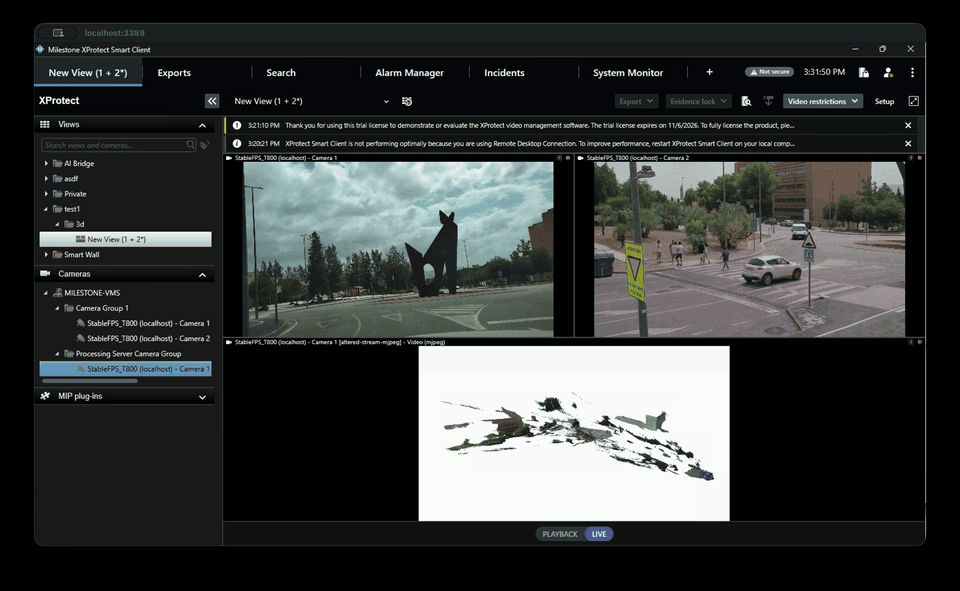Expand the AI Bridge folder

click(x=46, y=164)
